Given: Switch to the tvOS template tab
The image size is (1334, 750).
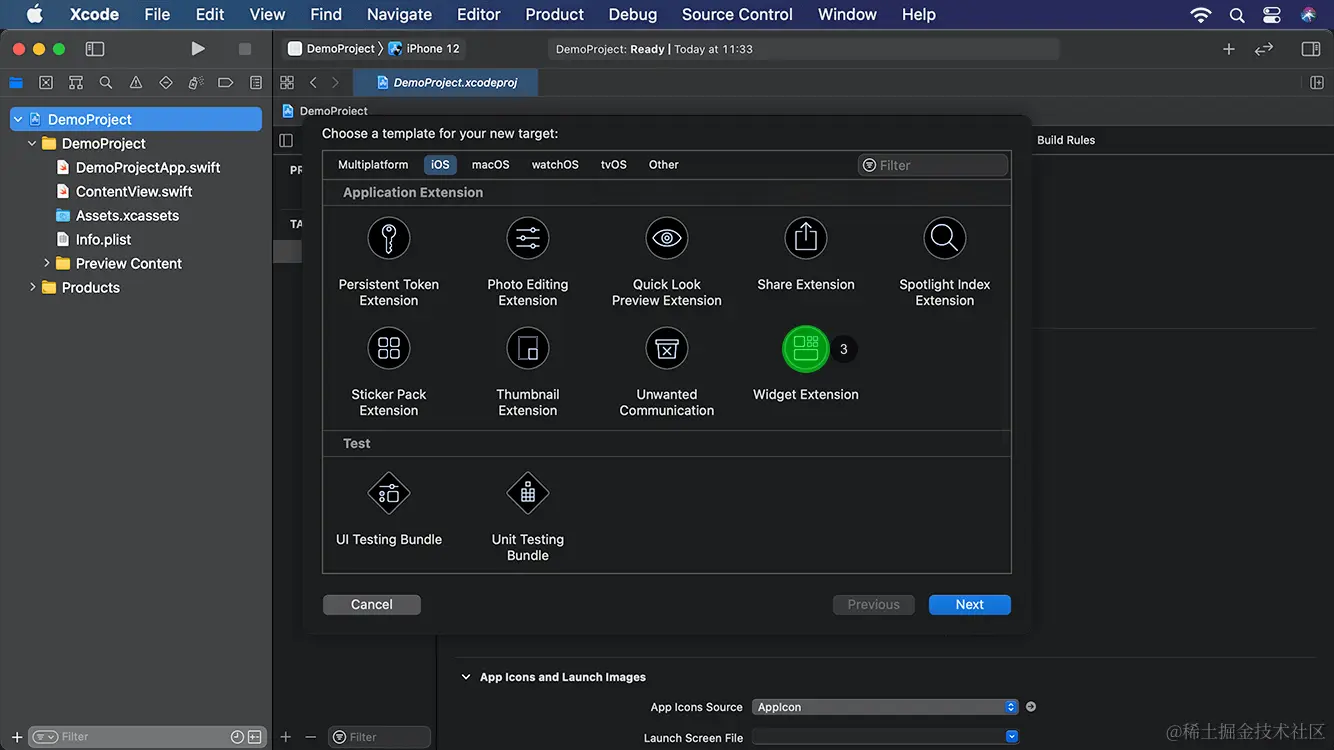Looking at the screenshot, I should click(x=614, y=164).
